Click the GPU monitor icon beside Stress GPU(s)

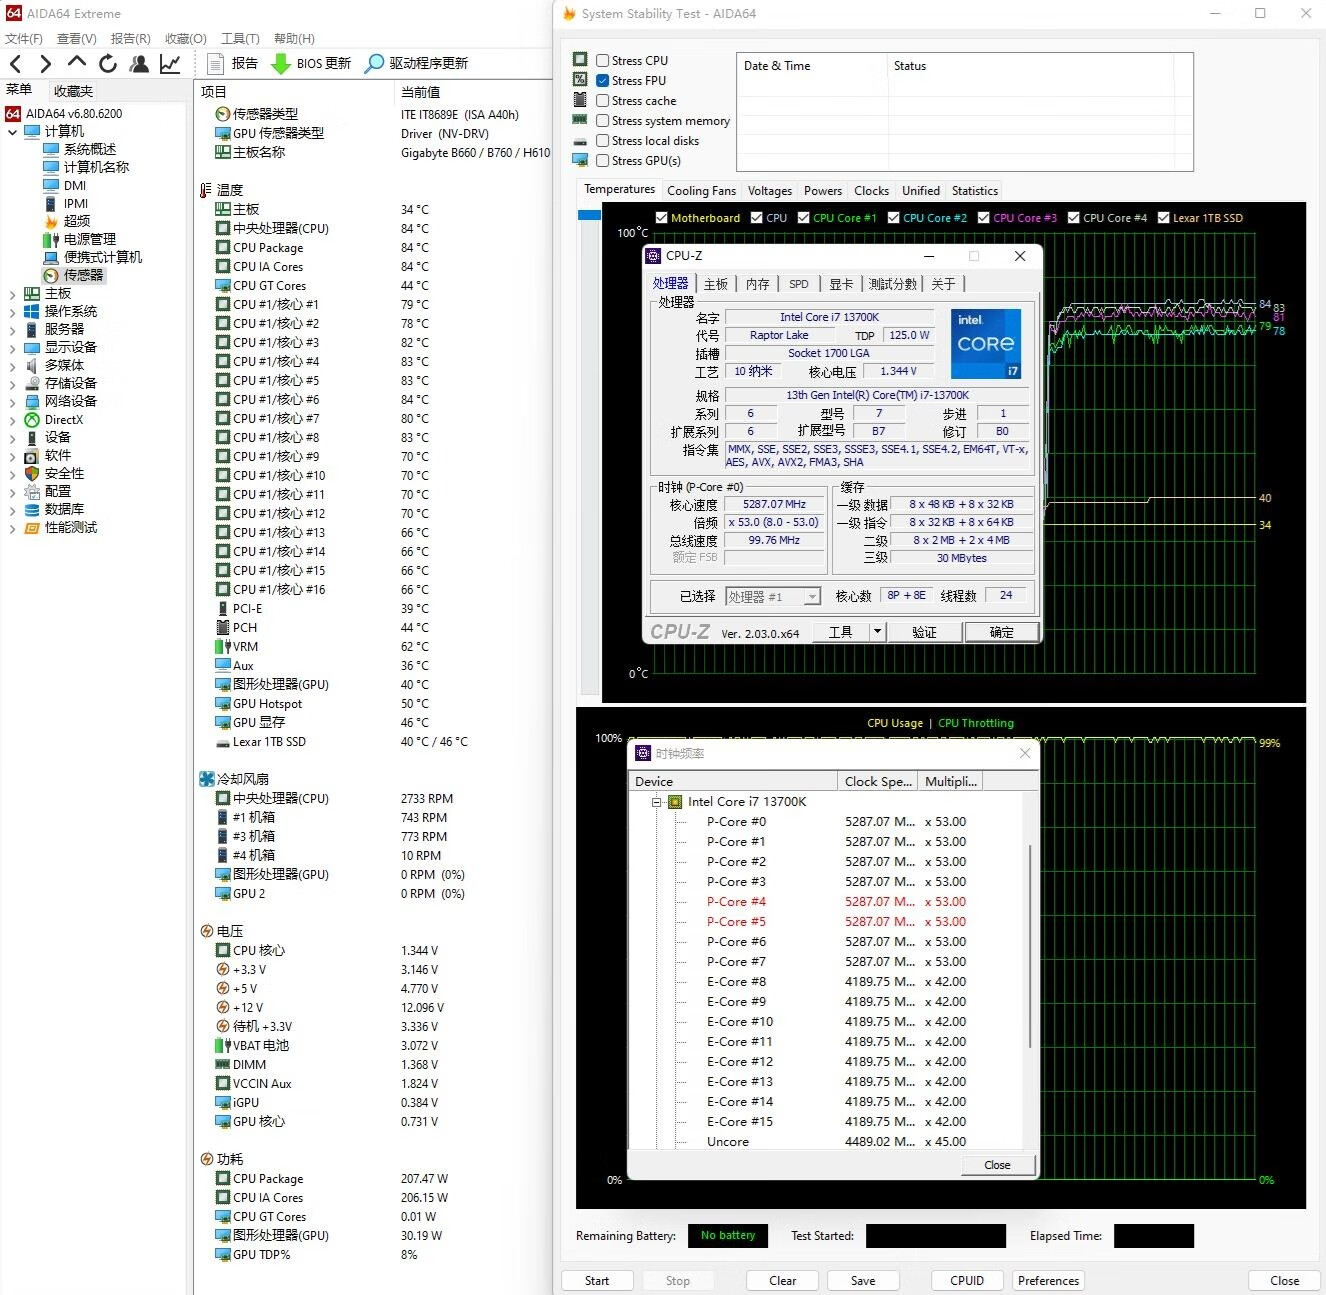pyautogui.click(x=581, y=160)
